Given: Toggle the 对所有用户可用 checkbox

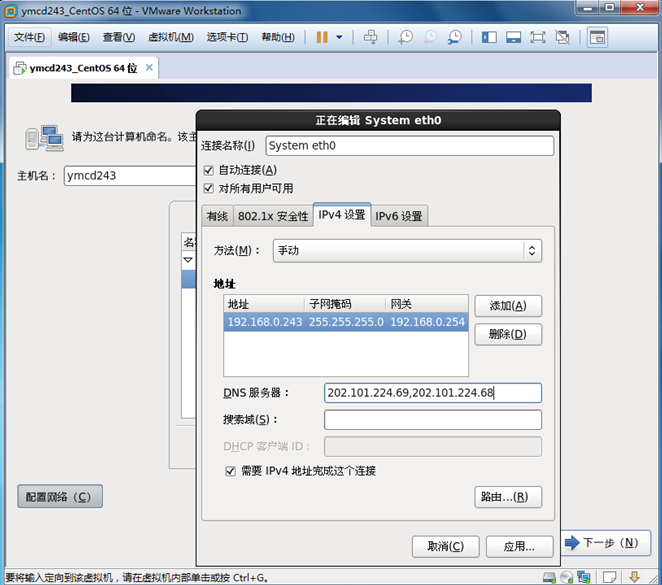Looking at the screenshot, I should click(x=209, y=188).
